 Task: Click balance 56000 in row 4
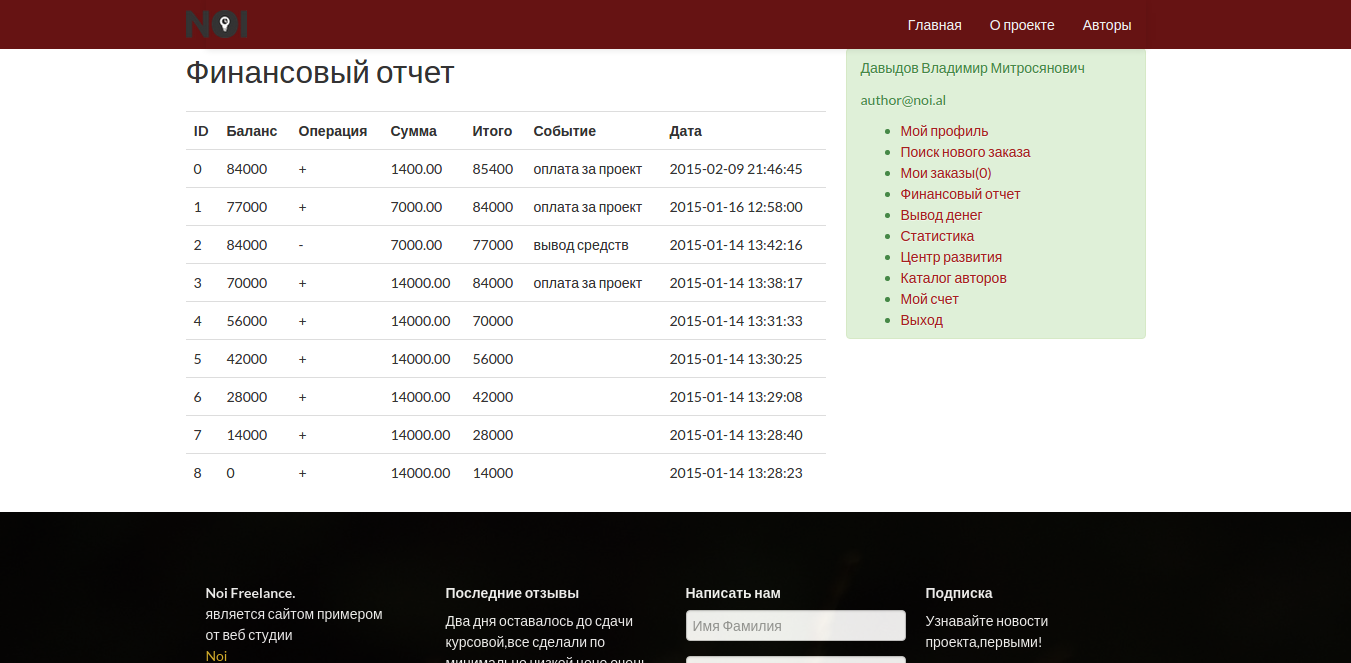point(247,321)
